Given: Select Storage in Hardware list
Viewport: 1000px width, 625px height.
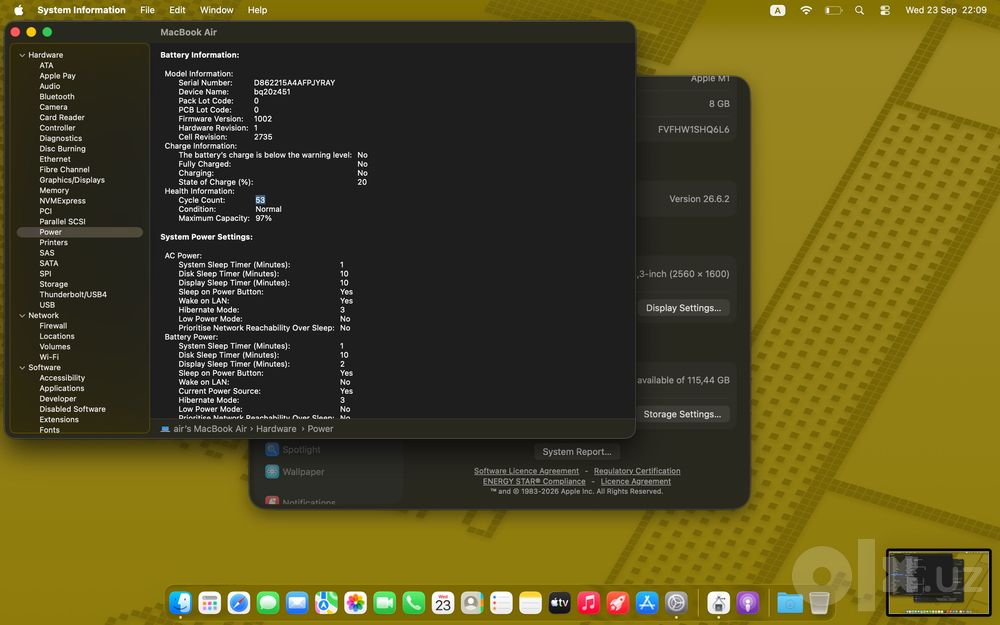Looking at the screenshot, I should coord(54,284).
